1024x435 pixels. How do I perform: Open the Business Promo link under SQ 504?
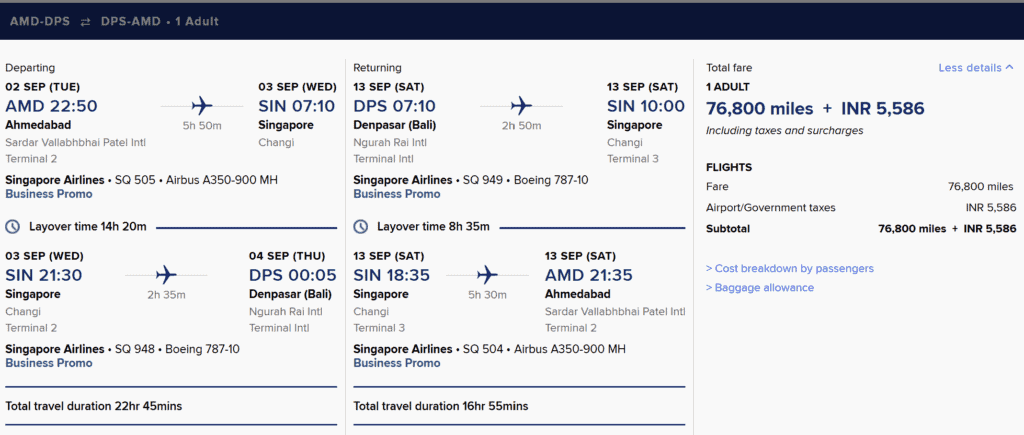[397, 363]
